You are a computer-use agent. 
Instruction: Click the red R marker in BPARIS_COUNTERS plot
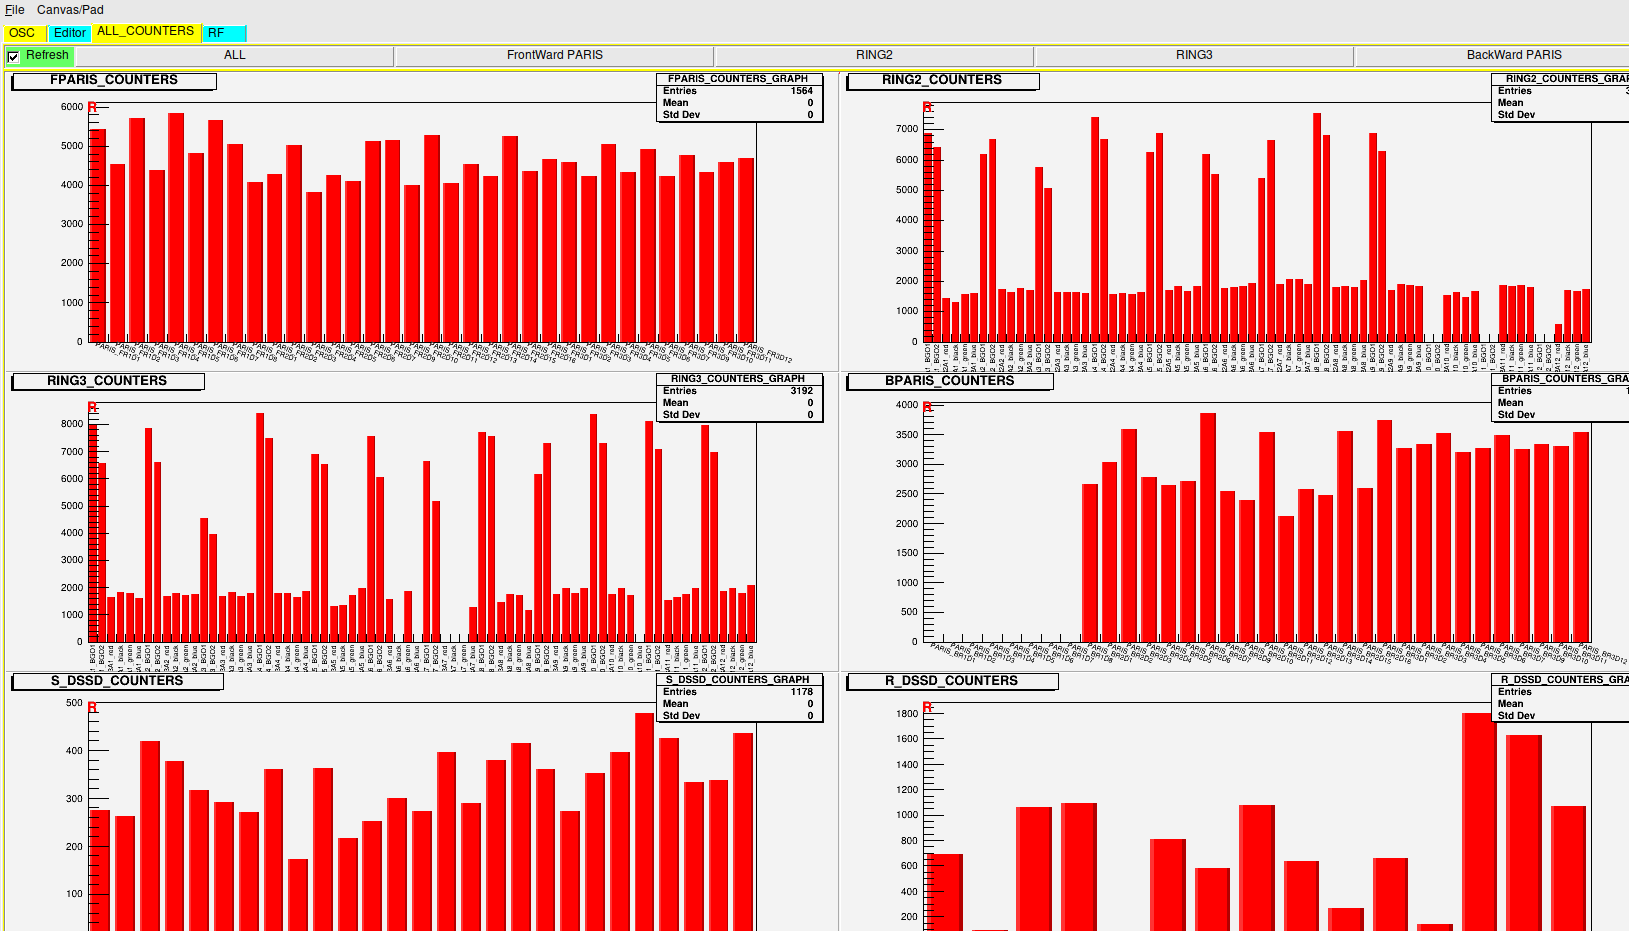click(927, 407)
